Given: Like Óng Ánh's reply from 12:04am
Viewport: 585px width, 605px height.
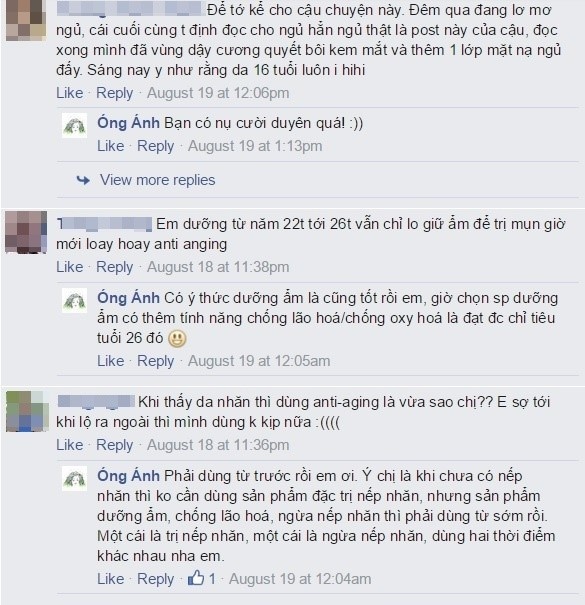Looking at the screenshot, I should [111, 579].
